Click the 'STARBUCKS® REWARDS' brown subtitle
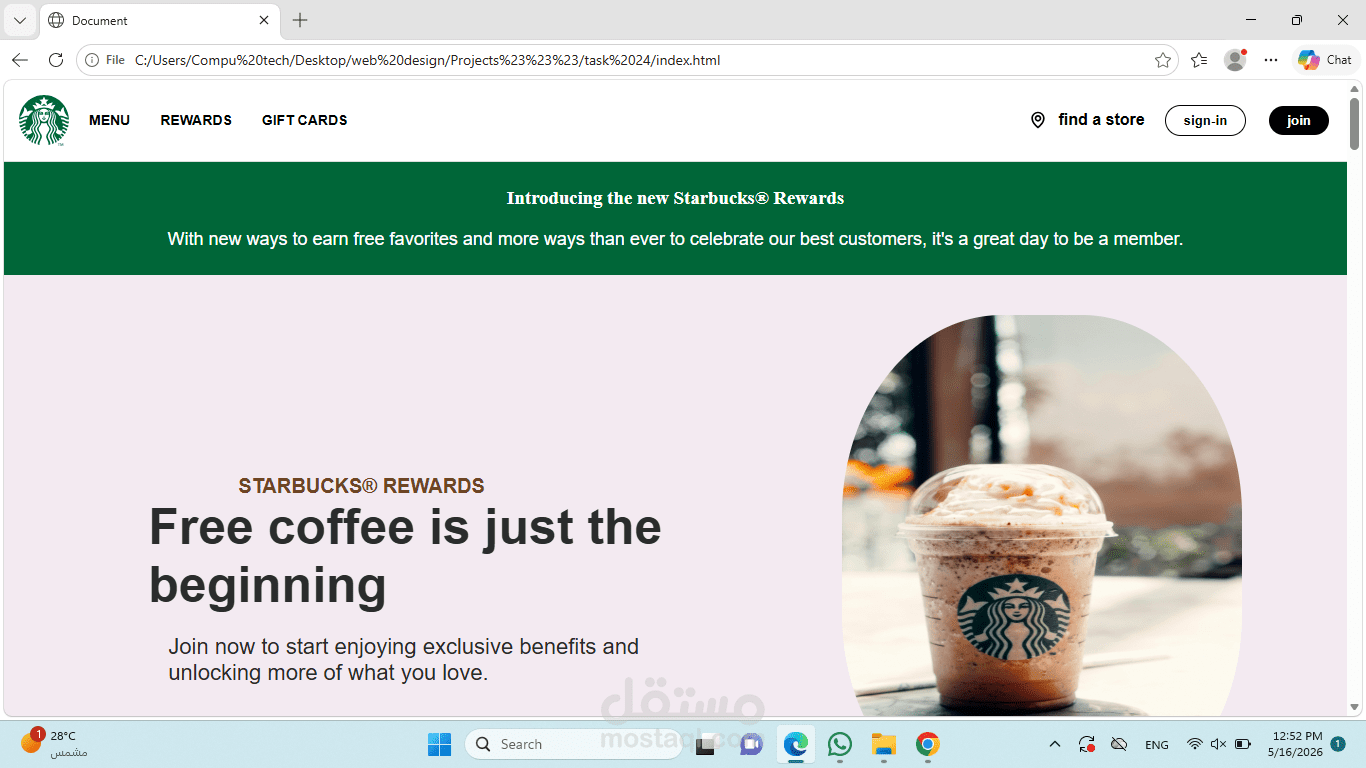 click(x=361, y=486)
